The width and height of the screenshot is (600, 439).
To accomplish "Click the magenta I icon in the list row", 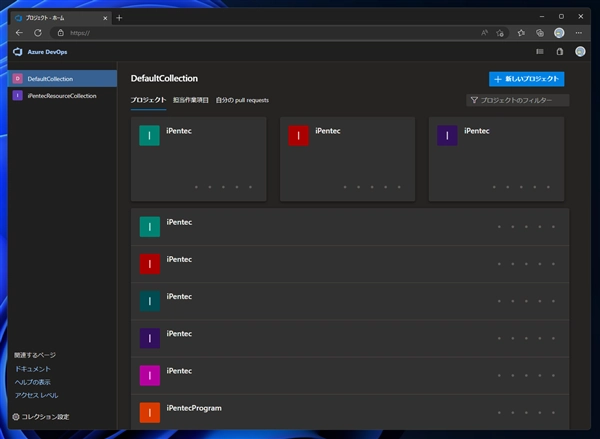I will [x=150, y=375].
